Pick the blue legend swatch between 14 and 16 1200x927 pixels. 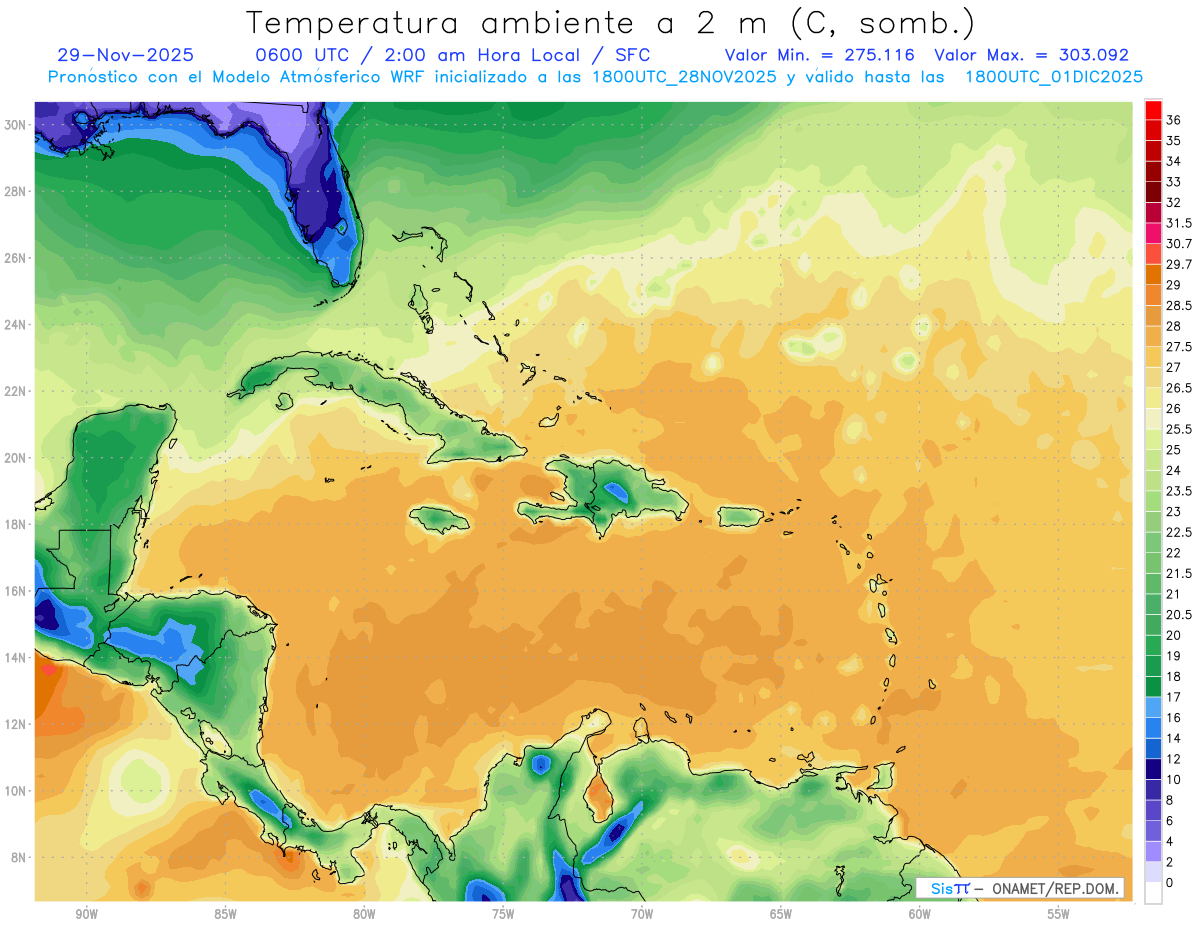click(1153, 727)
